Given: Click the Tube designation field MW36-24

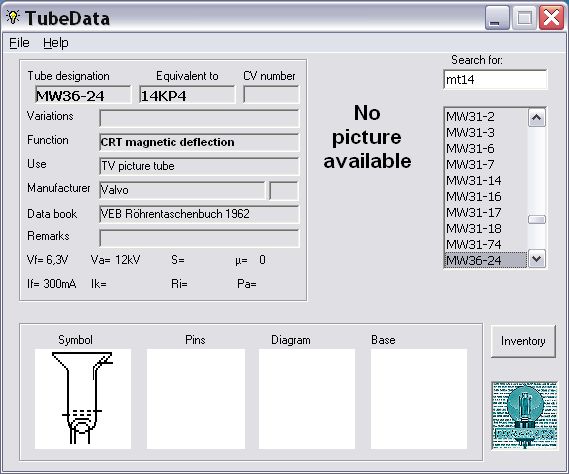Looking at the screenshot, I should pos(83,95).
